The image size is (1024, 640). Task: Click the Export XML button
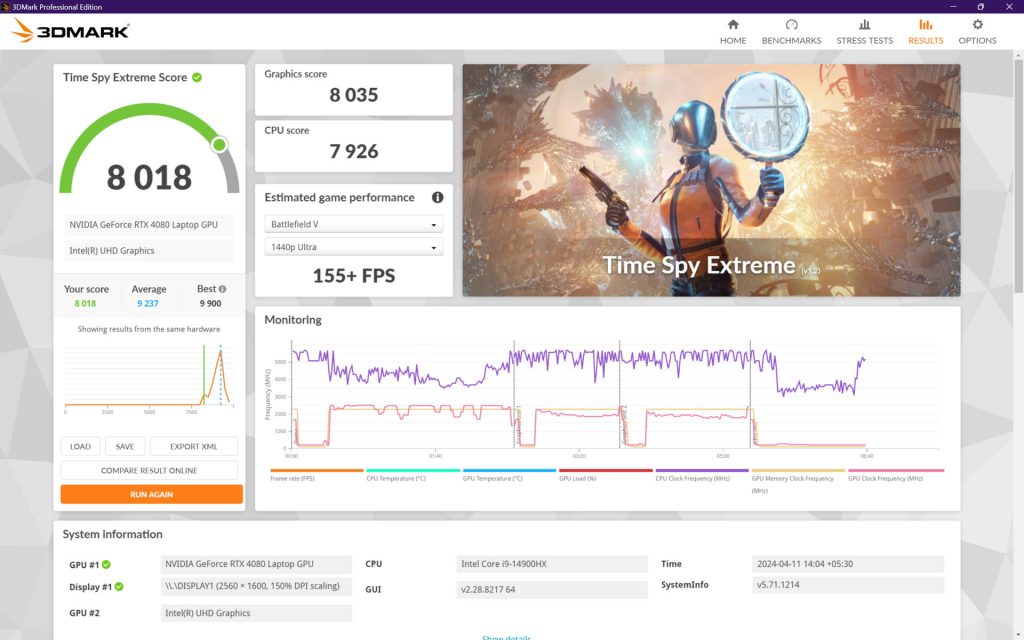click(x=193, y=447)
